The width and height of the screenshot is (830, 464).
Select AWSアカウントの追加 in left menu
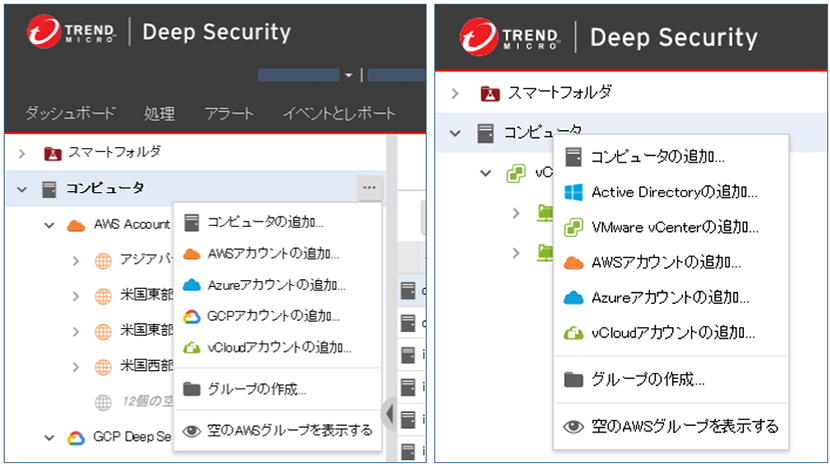[273, 253]
